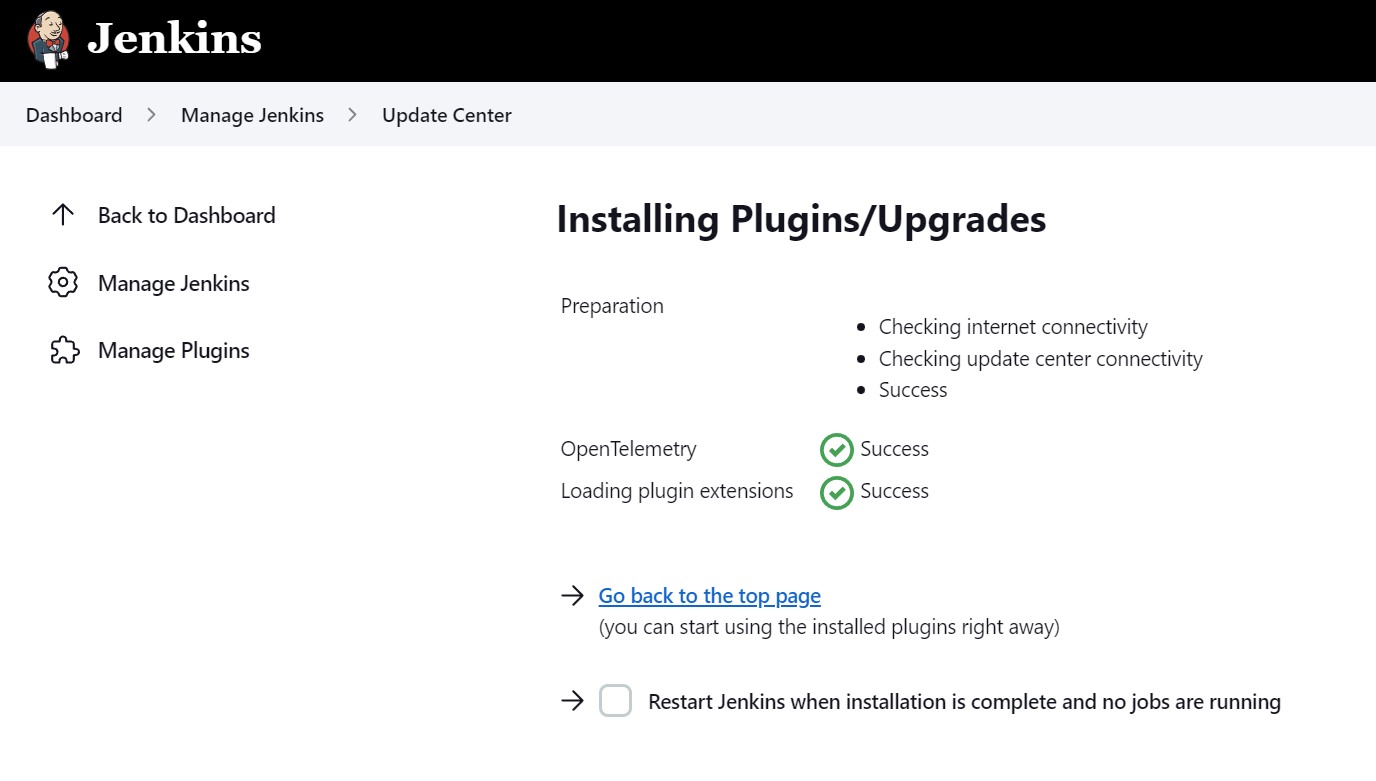Click the arrow icon before Go back link

click(x=572, y=596)
